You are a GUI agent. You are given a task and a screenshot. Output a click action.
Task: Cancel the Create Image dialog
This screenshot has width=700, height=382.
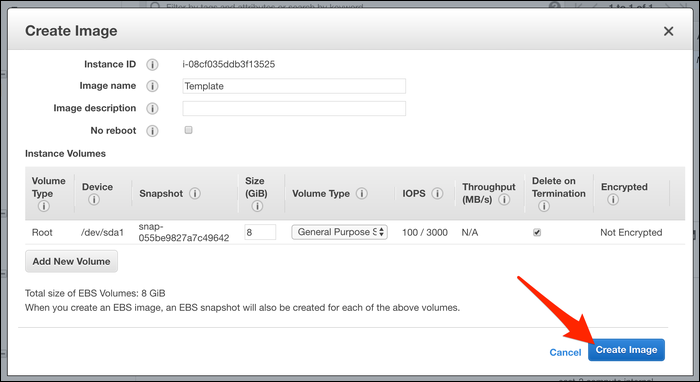point(565,353)
